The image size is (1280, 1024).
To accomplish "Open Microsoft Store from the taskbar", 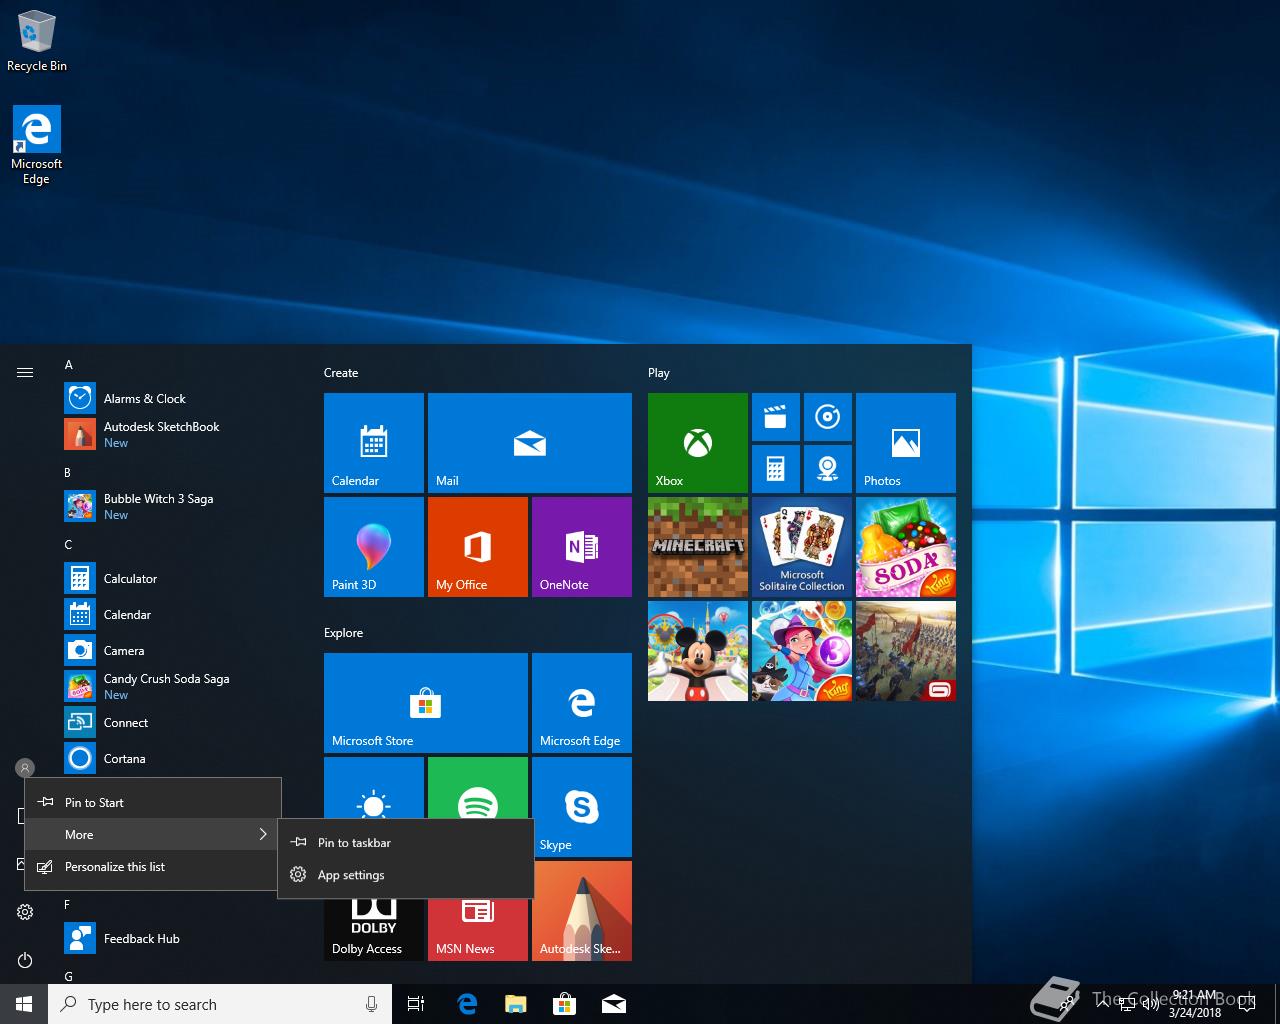I will (565, 1004).
